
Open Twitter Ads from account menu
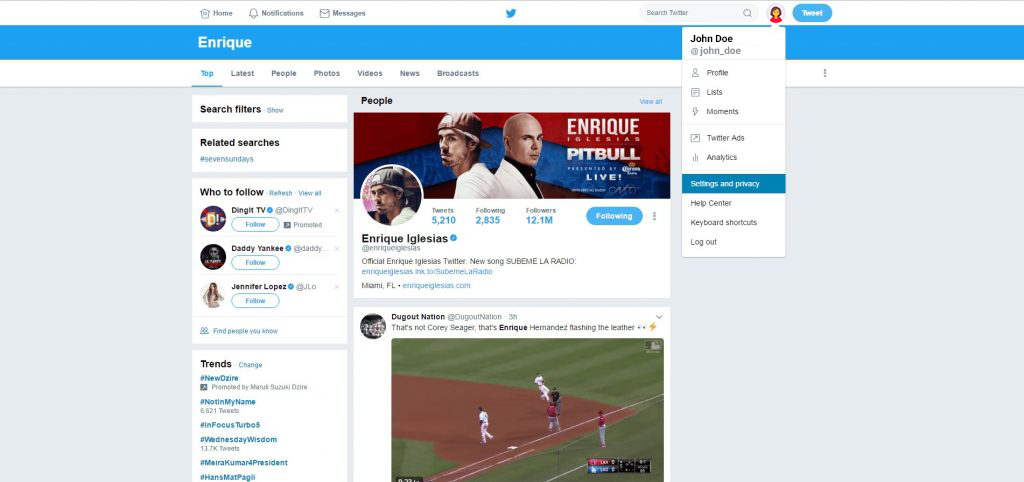click(733, 138)
